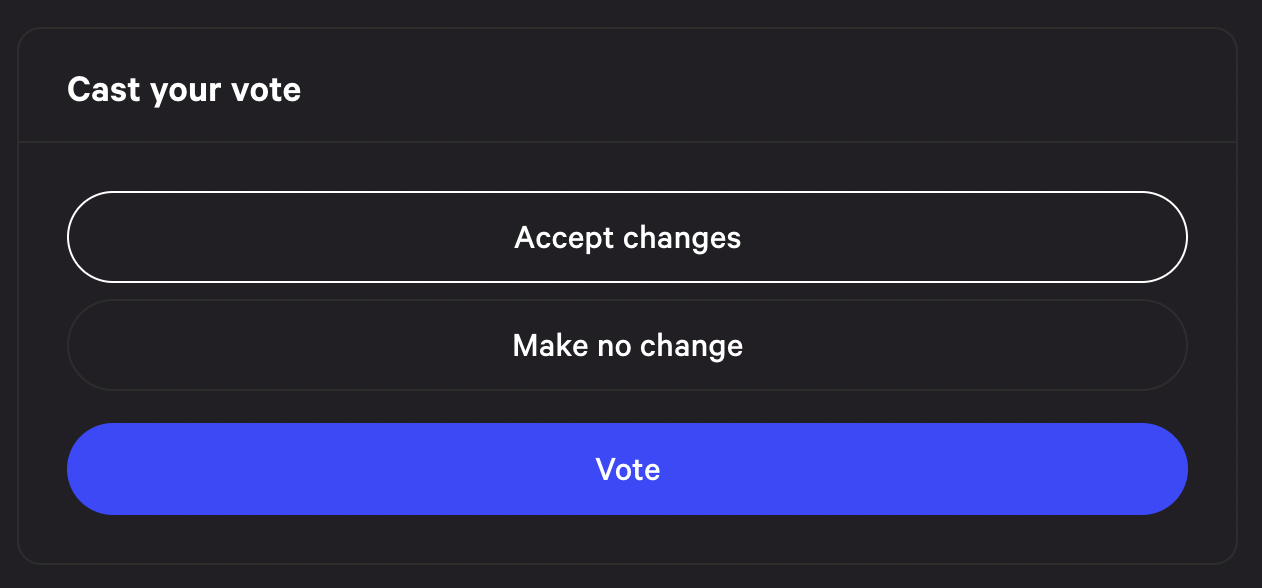Vote in favor by selecting Accept changes
Screen dimensions: 1262x588
pos(627,237)
